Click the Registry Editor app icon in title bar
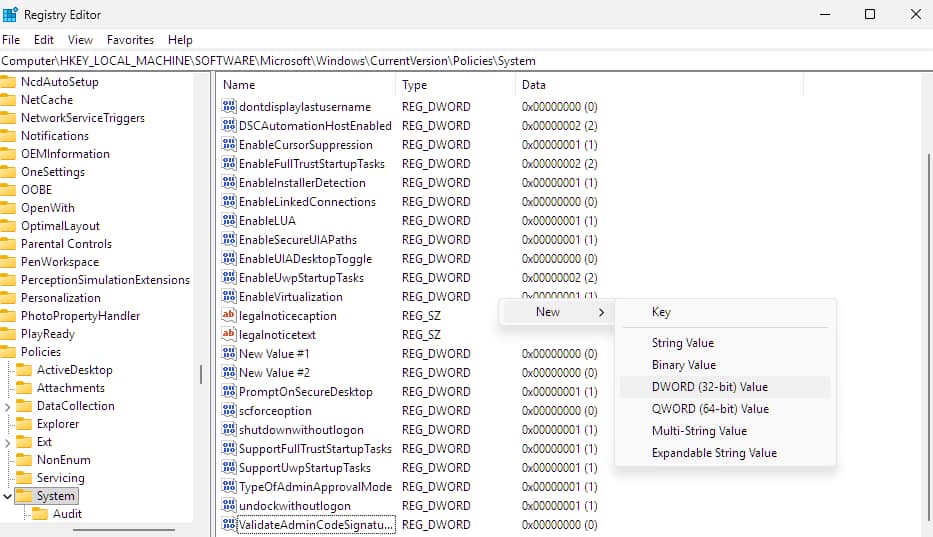 [10, 14]
